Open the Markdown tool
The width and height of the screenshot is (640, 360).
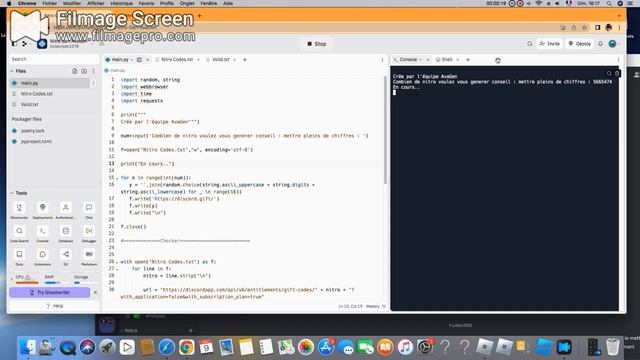(89, 257)
